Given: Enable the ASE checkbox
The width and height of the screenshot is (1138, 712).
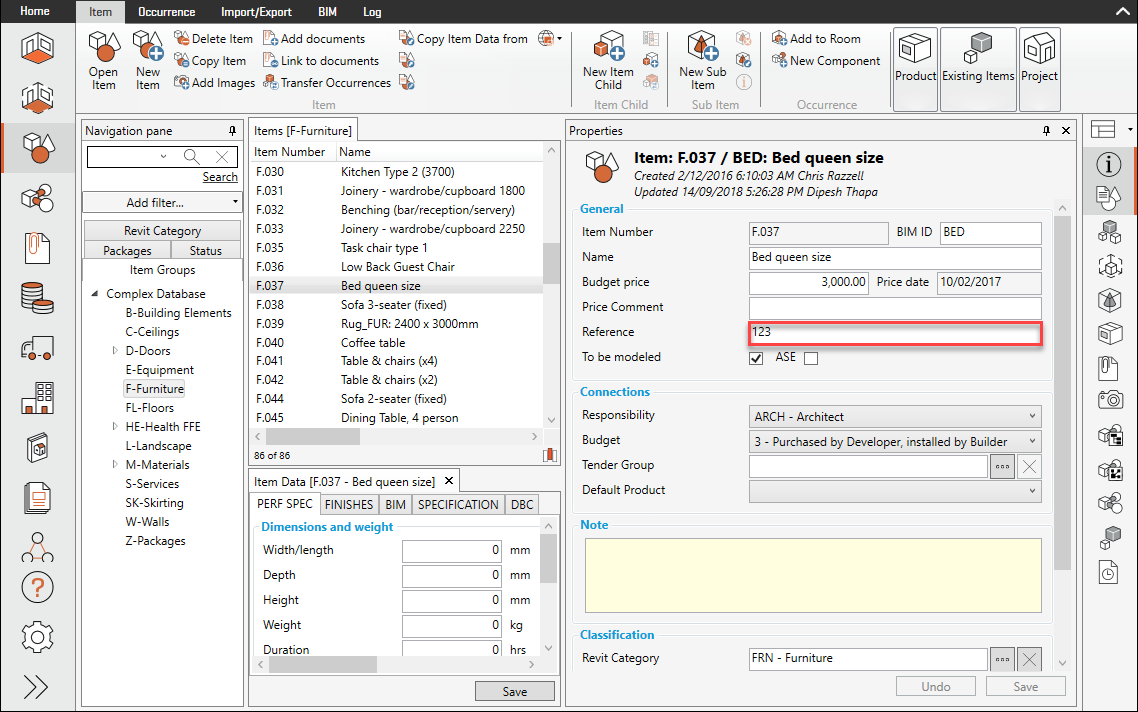Looking at the screenshot, I should click(x=811, y=358).
